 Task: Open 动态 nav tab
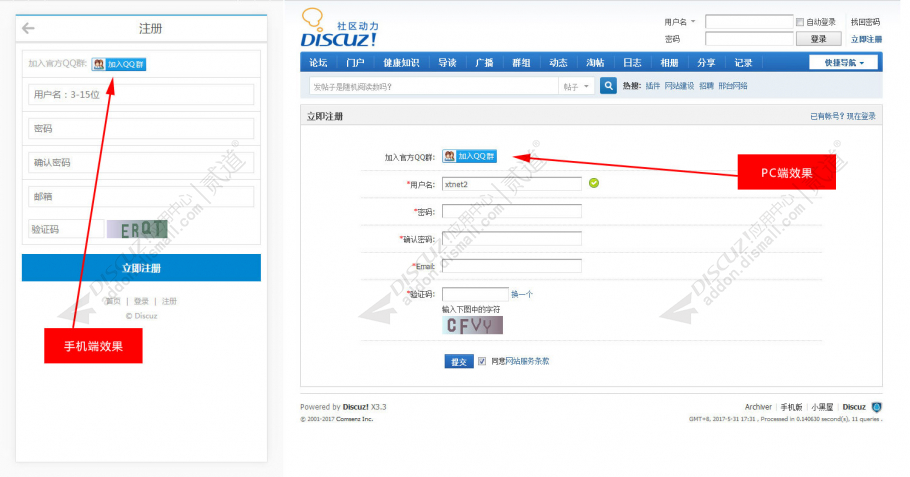coord(558,63)
